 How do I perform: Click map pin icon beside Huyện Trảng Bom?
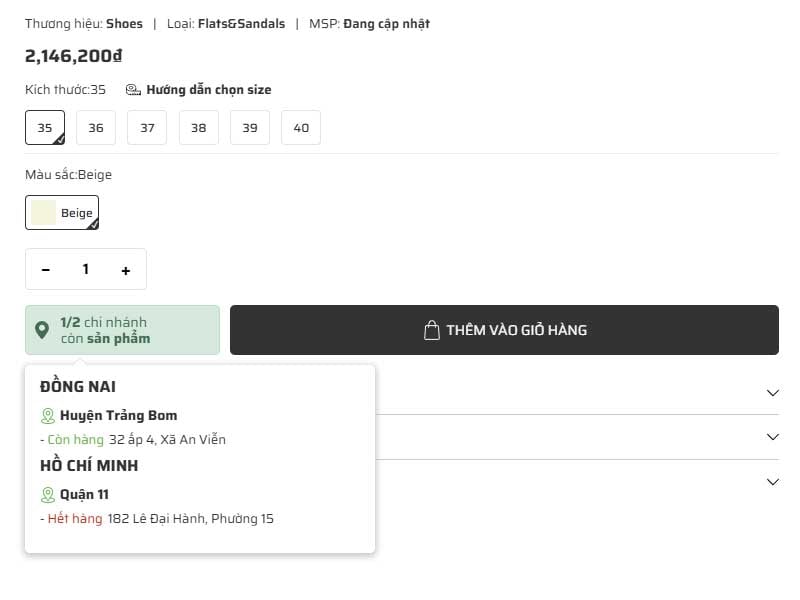tap(47, 416)
